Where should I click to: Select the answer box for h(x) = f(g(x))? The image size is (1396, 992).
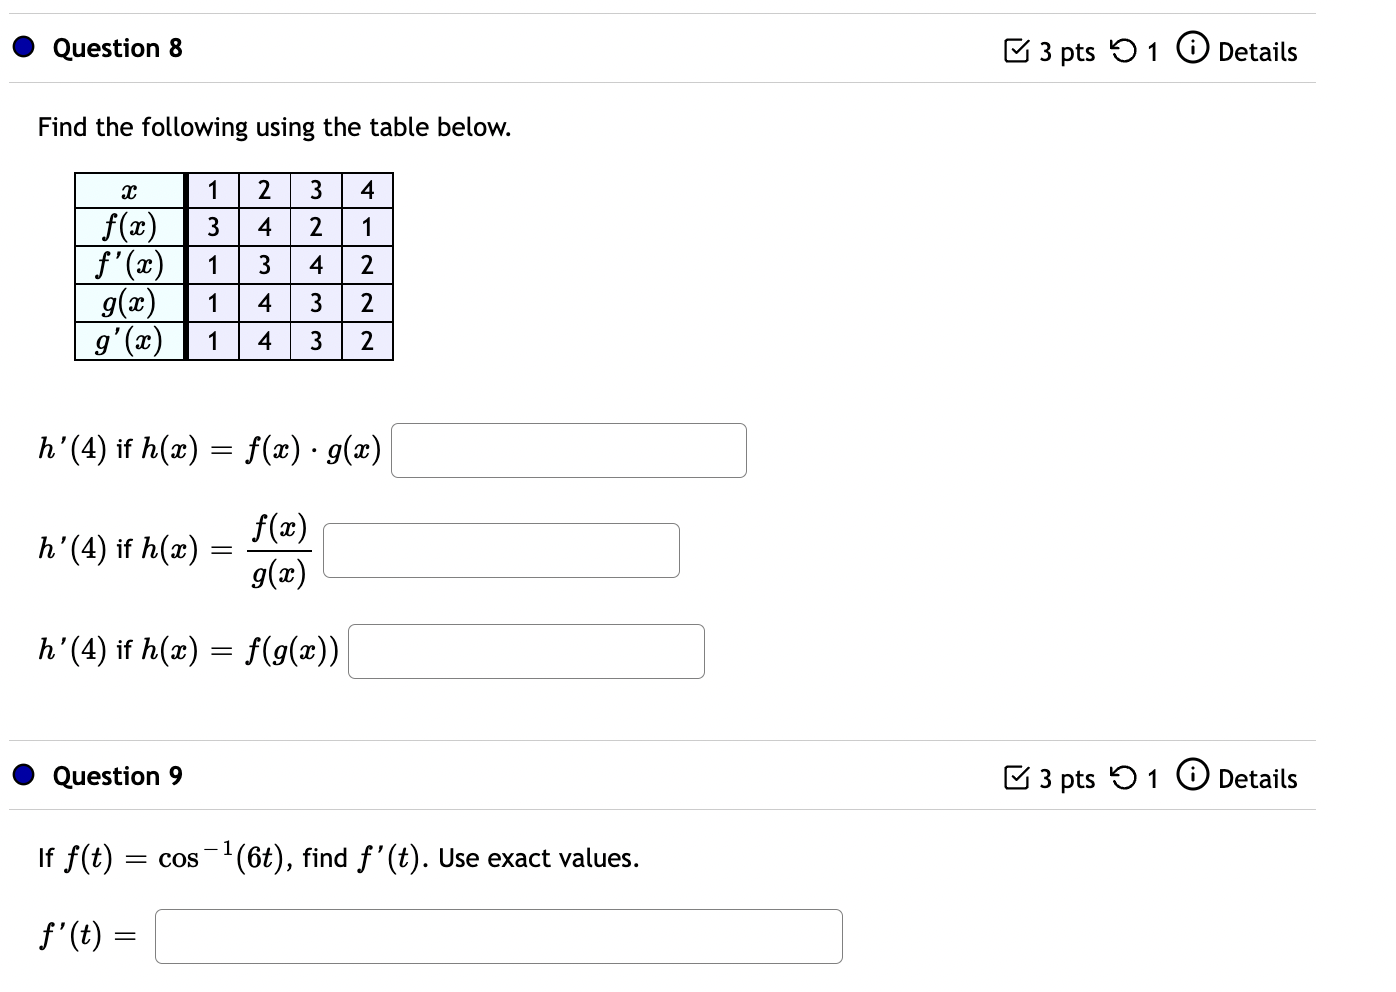(x=525, y=651)
